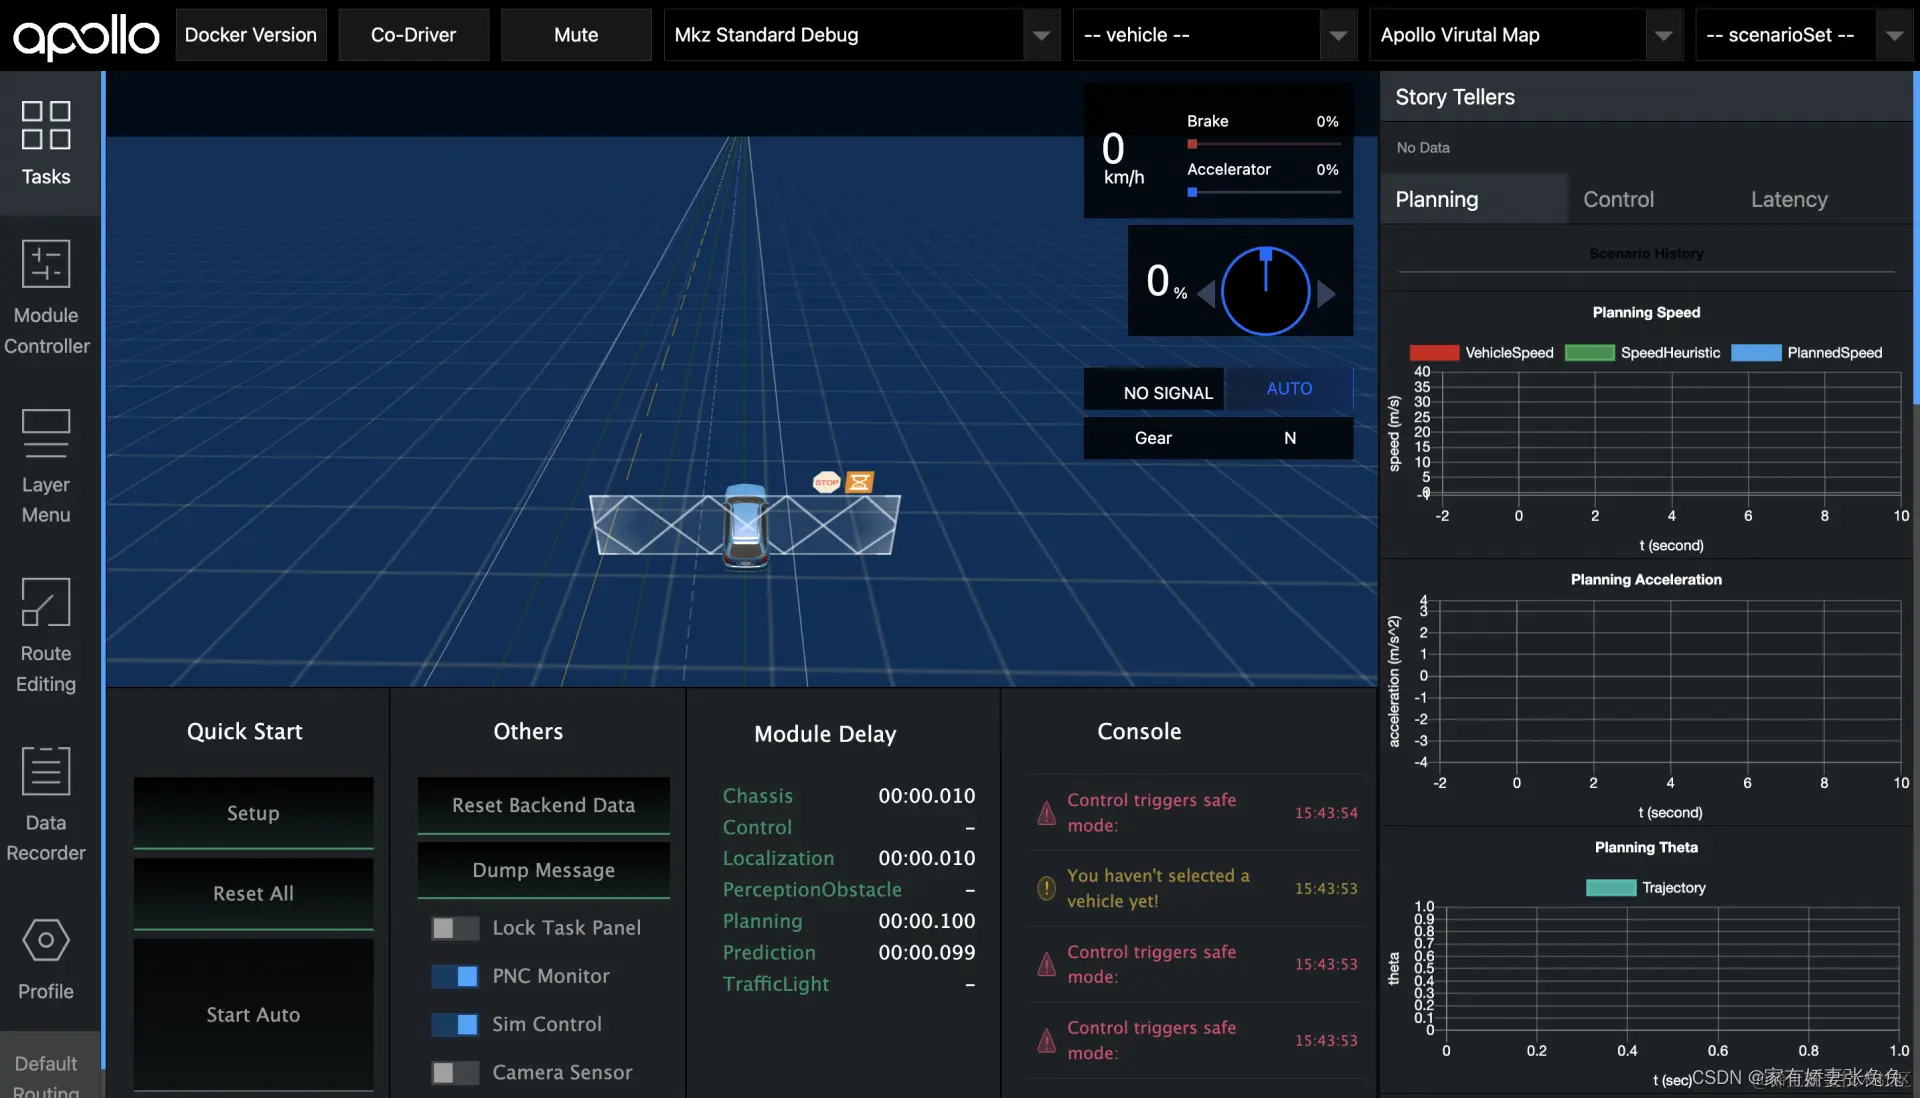This screenshot has height=1098, width=1920.
Task: Toggle the Lock Task Panel switch
Action: point(455,928)
